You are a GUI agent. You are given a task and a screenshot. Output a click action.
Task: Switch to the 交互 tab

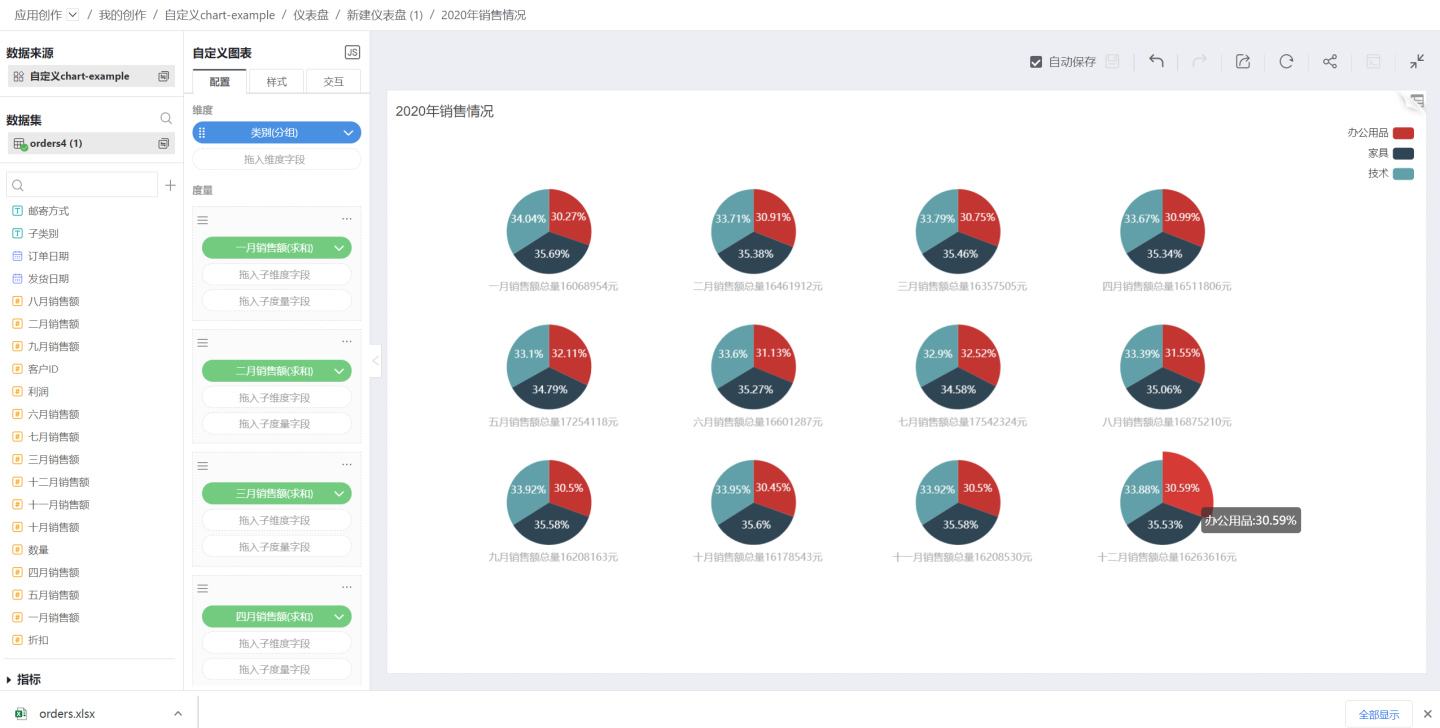coord(333,82)
